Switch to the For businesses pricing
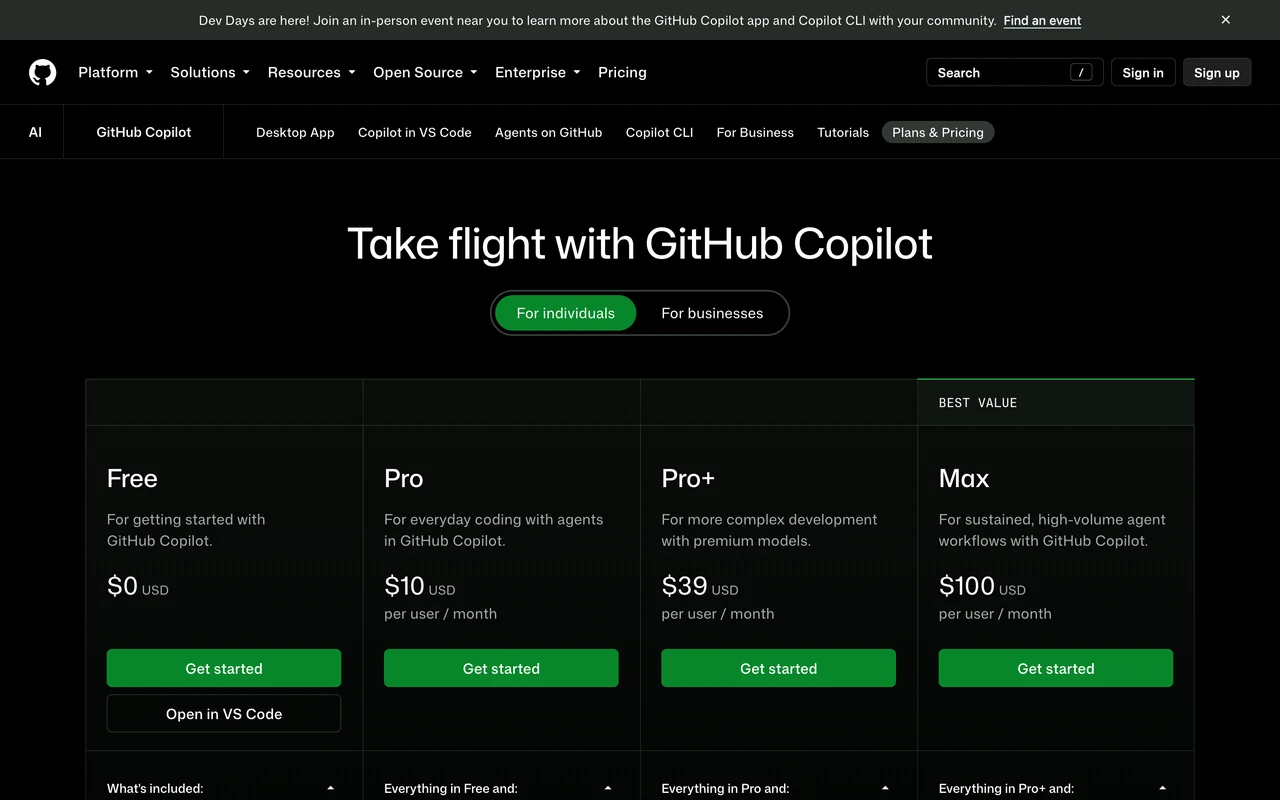 pyautogui.click(x=712, y=313)
